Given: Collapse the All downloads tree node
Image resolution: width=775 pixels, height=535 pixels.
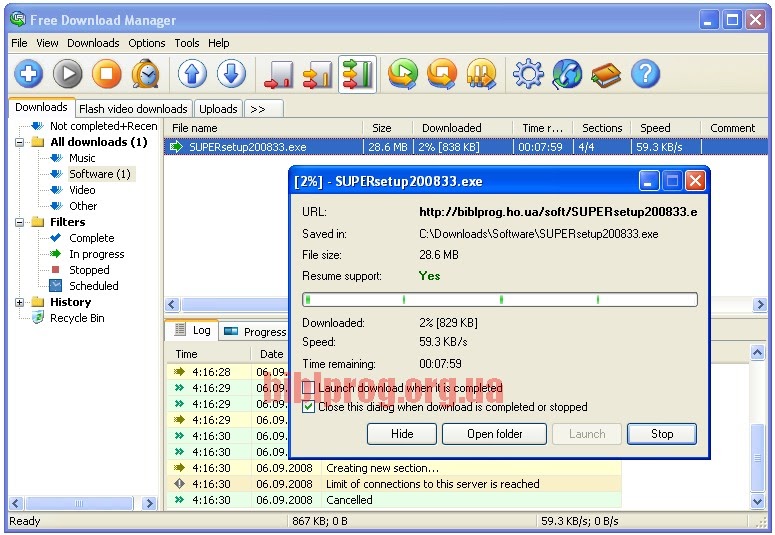Looking at the screenshot, I should pos(20,142).
